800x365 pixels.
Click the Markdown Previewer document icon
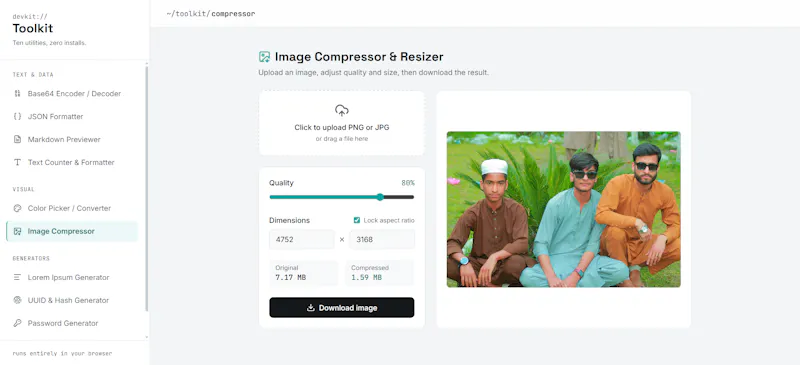click(x=17, y=139)
